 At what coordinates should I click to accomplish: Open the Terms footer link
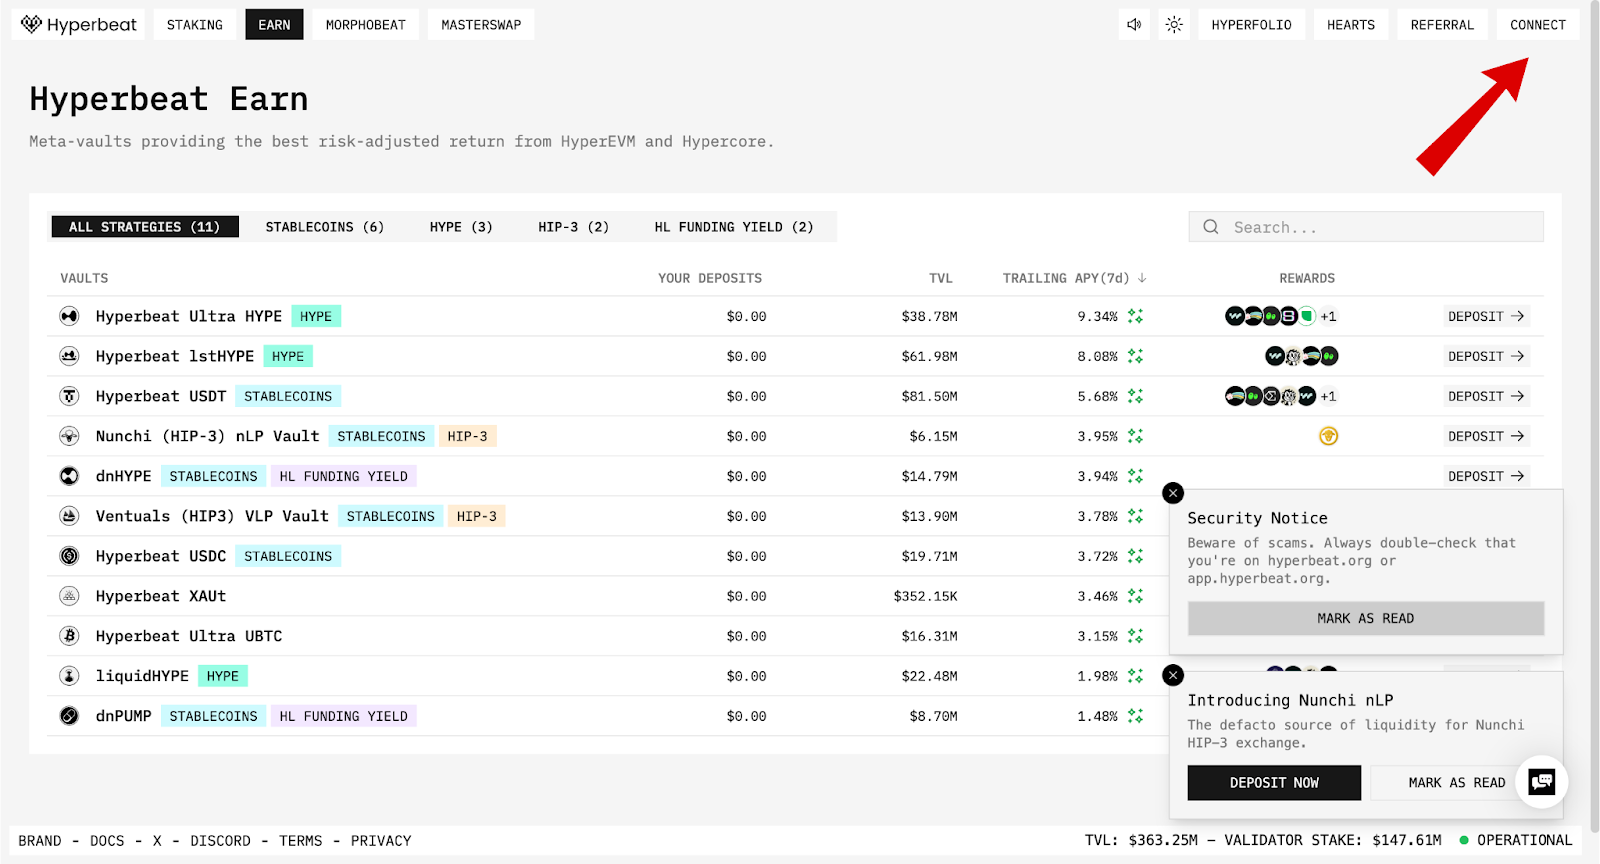pyautogui.click(x=301, y=841)
